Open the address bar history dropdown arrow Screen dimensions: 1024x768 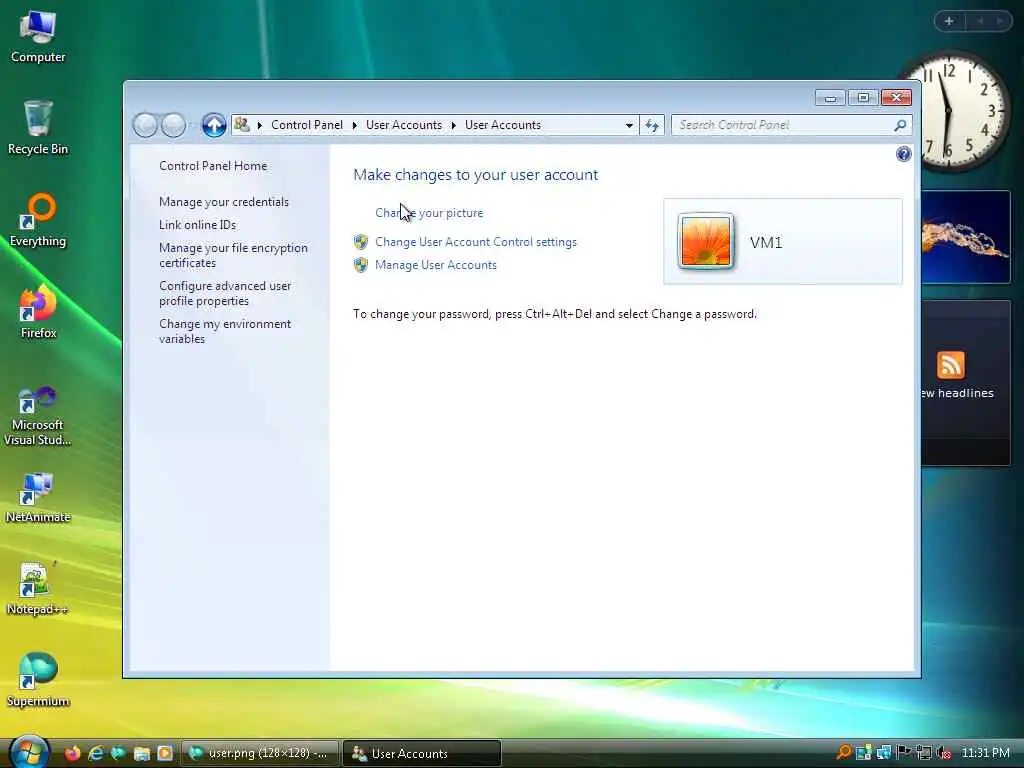click(x=629, y=125)
